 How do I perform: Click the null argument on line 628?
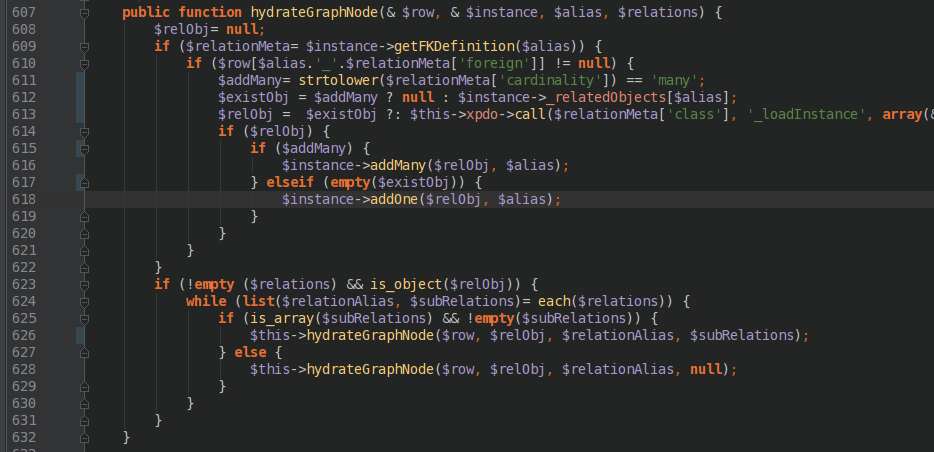point(706,369)
